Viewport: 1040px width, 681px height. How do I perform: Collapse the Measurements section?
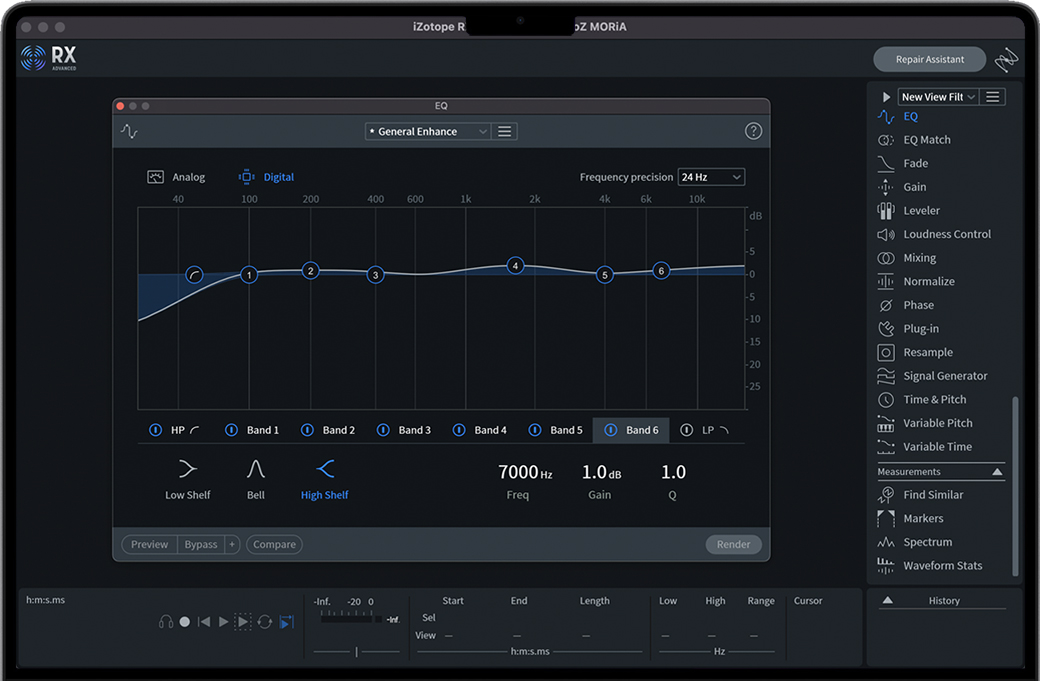coord(997,472)
